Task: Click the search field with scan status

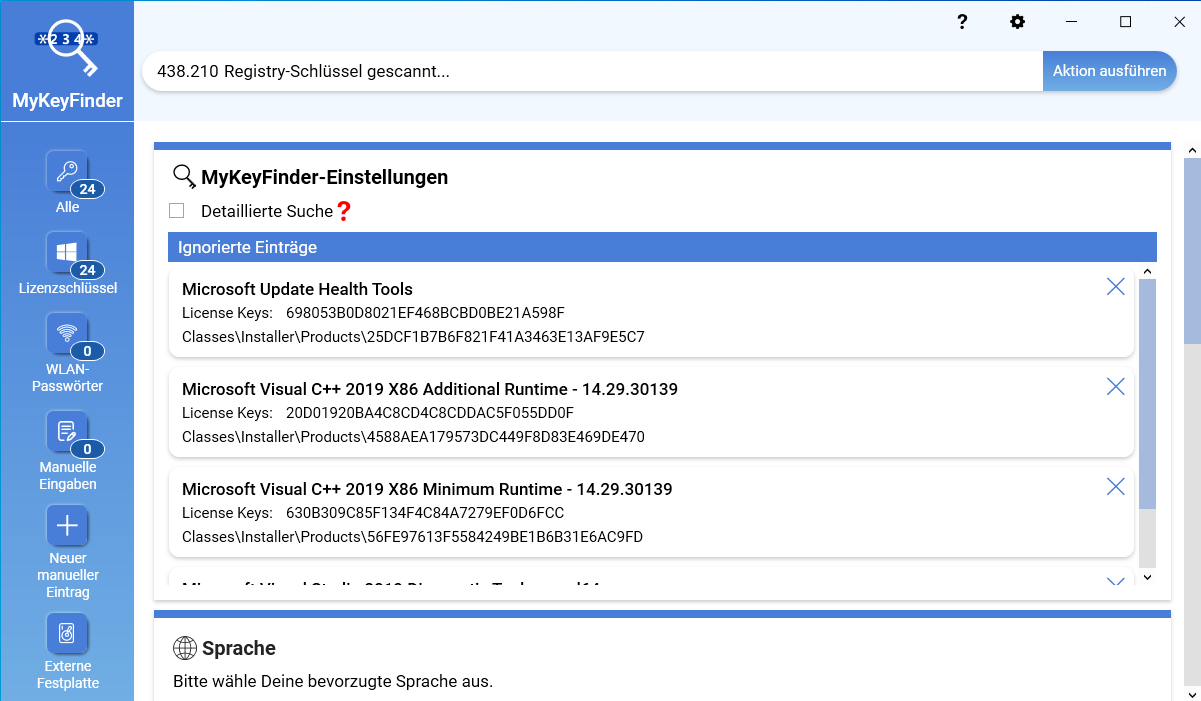Action: pyautogui.click(x=590, y=71)
